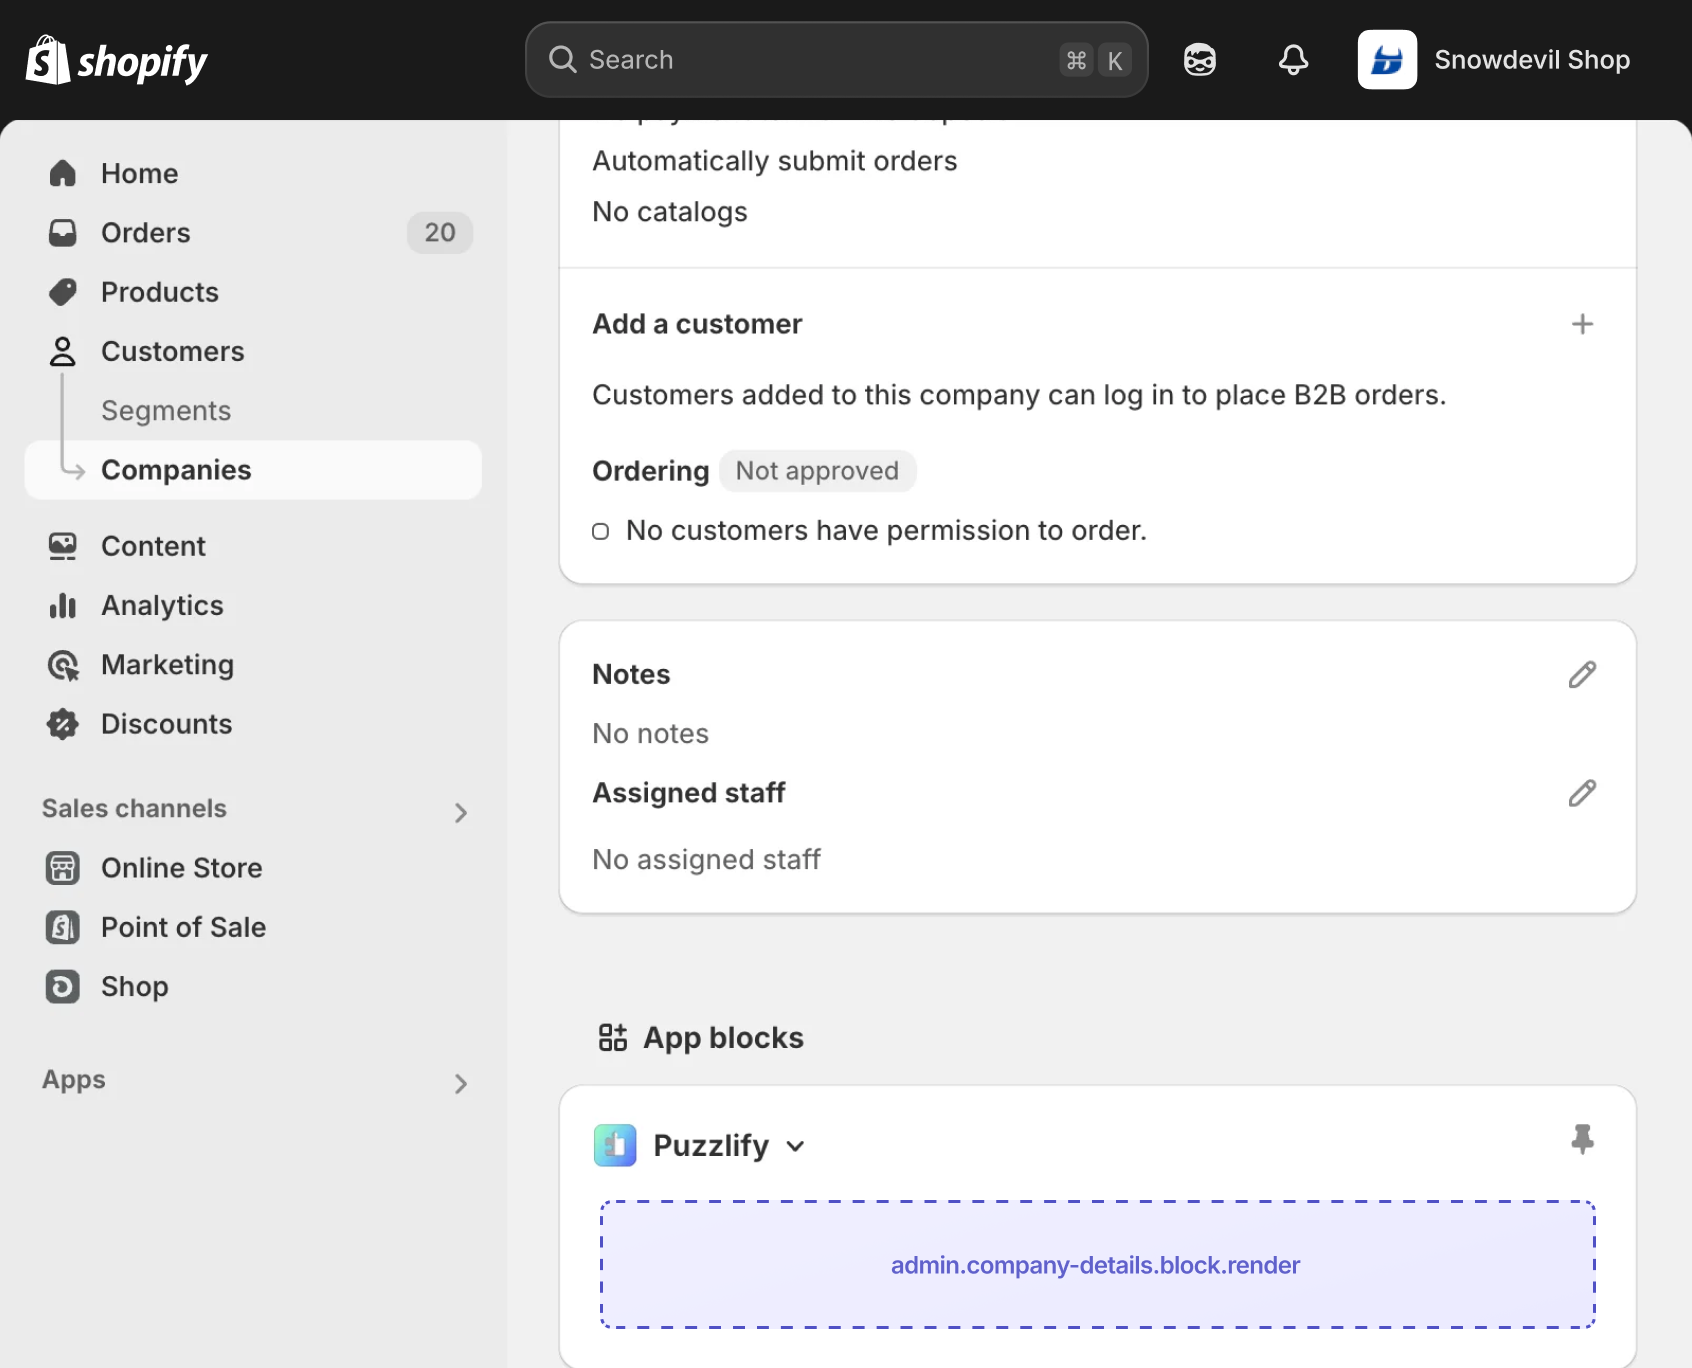Viewport: 1692px width, 1368px height.
Task: Click the Customers person icon
Action: (x=63, y=351)
